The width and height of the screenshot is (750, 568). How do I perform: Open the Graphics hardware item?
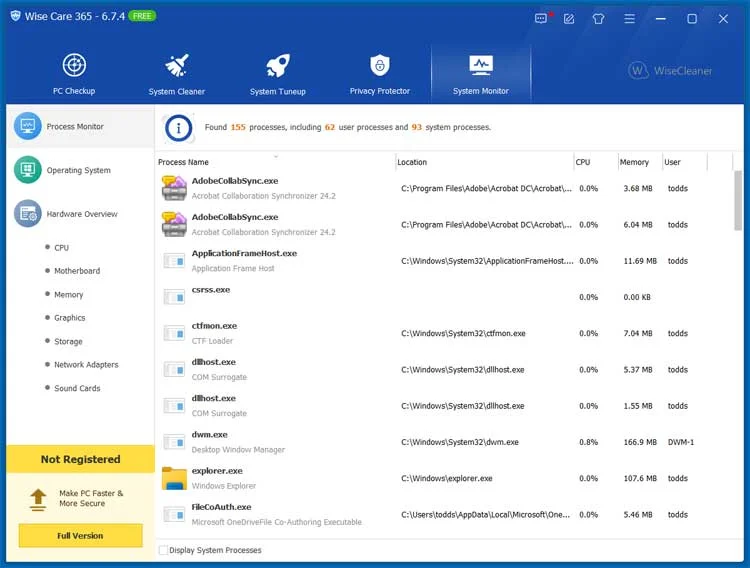coord(69,318)
